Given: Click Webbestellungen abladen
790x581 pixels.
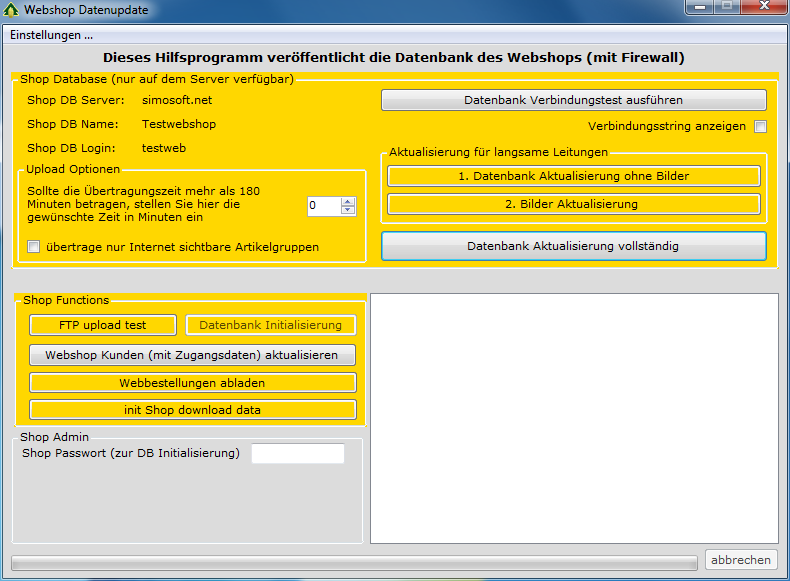Looking at the screenshot, I should click(192, 382).
